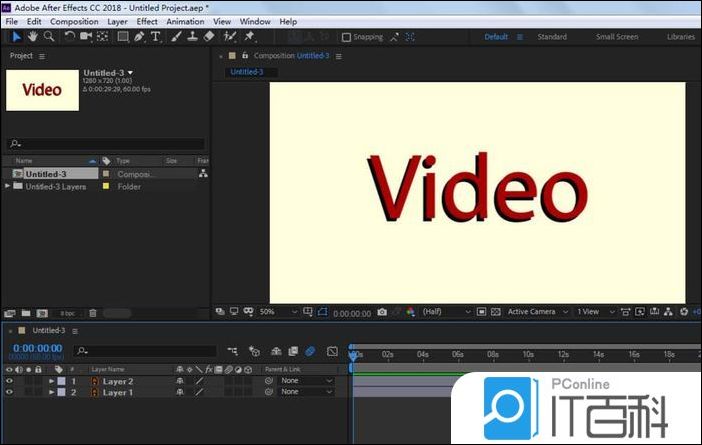Open the Animation menu
702x445 pixels.
pyautogui.click(x=185, y=21)
